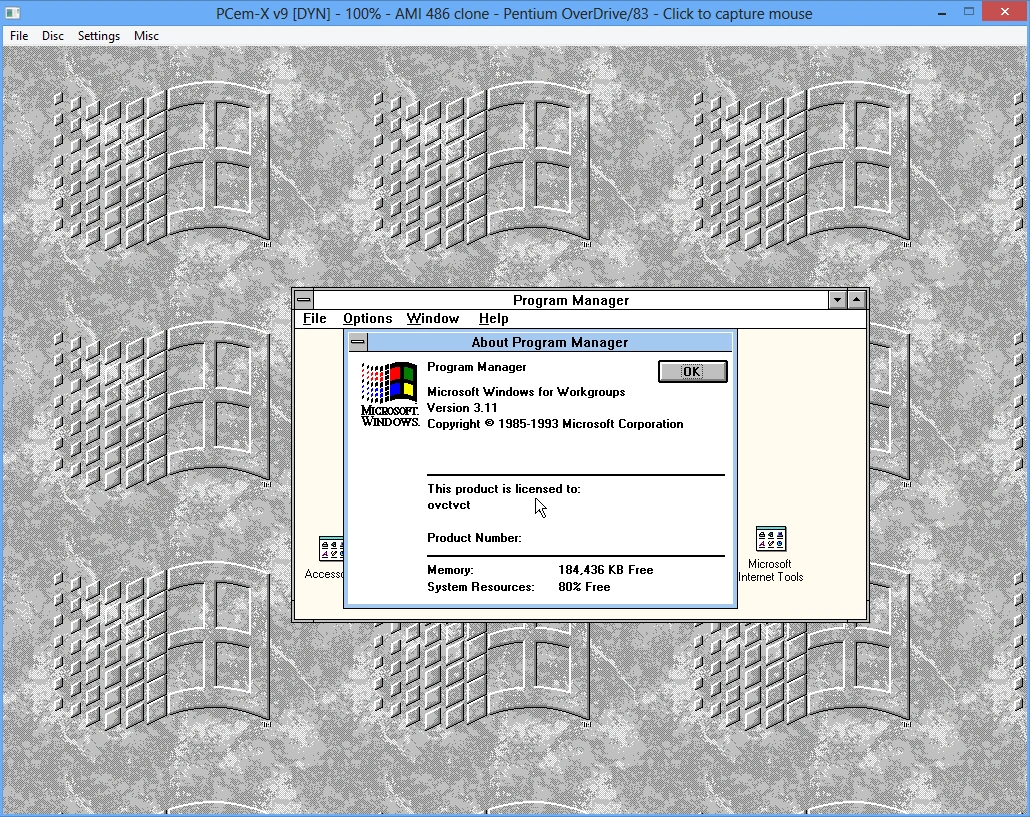Select the Accessories group icon

[x=324, y=558]
